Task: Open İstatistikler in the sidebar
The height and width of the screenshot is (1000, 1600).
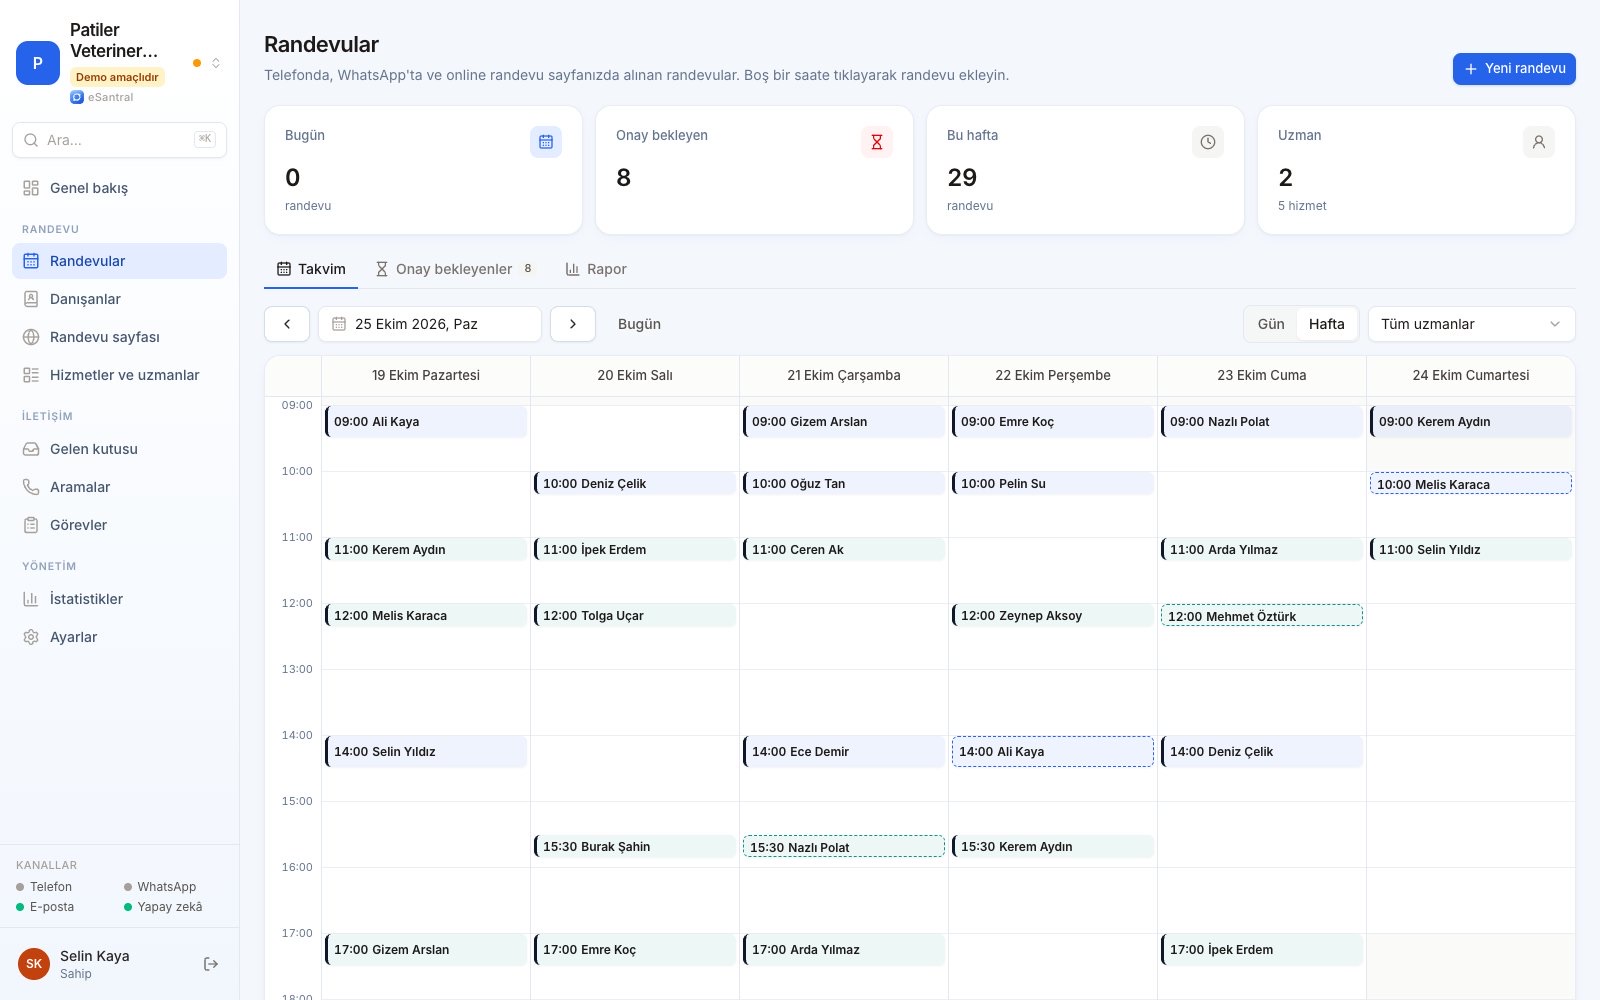Action: [x=119, y=599]
